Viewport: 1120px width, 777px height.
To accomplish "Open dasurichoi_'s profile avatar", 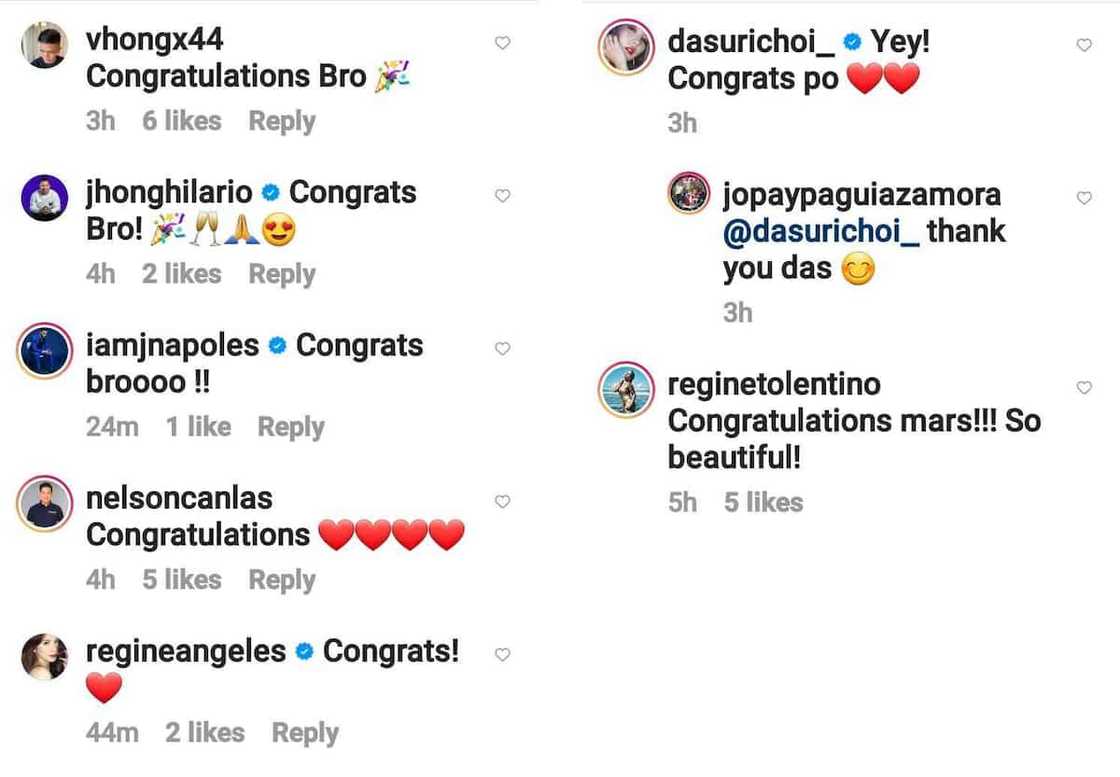I will (626, 47).
